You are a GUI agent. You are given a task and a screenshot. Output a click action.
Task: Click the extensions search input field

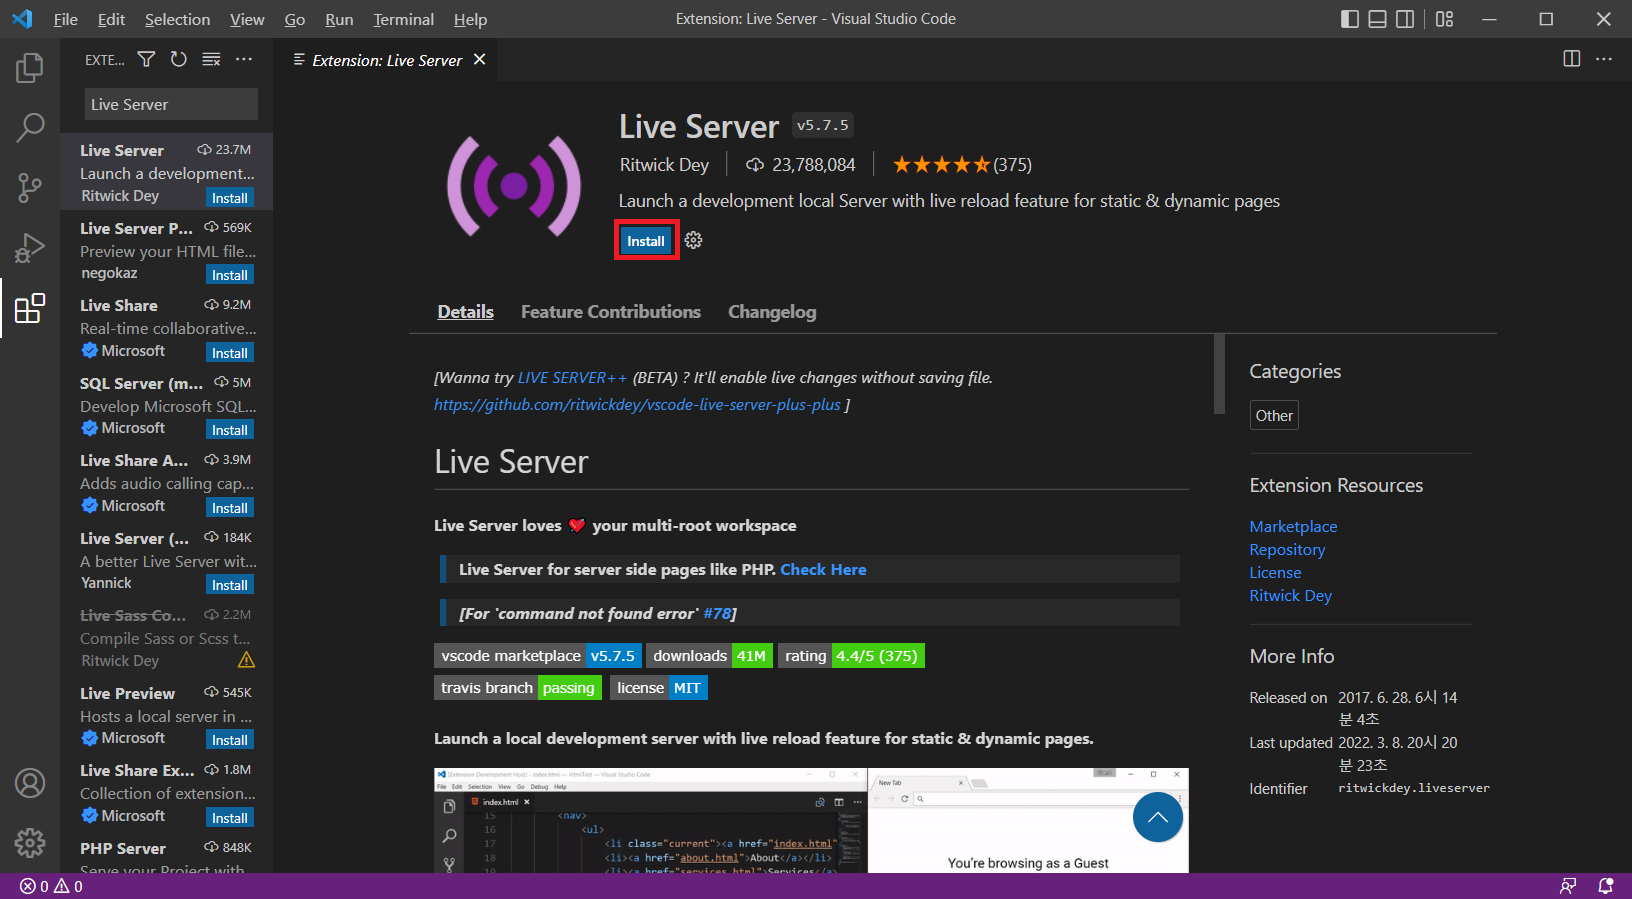[171, 104]
